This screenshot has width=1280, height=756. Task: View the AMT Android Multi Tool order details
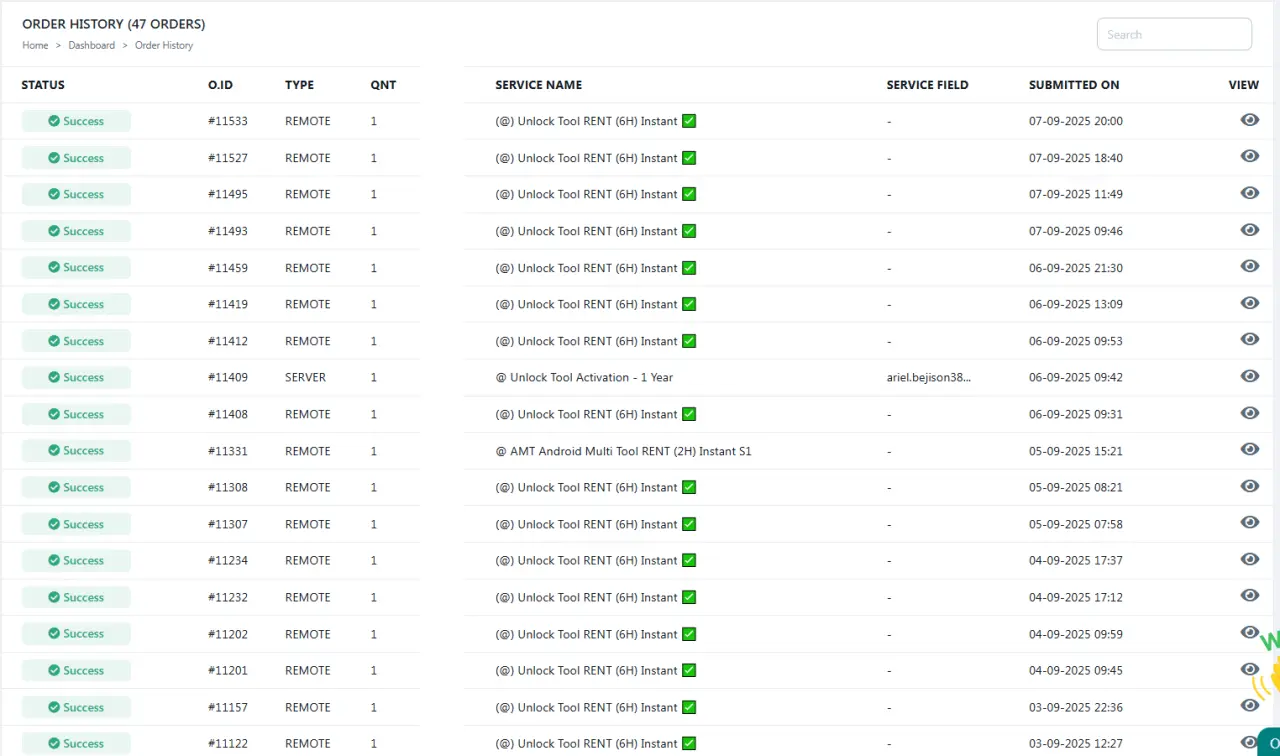1249,449
